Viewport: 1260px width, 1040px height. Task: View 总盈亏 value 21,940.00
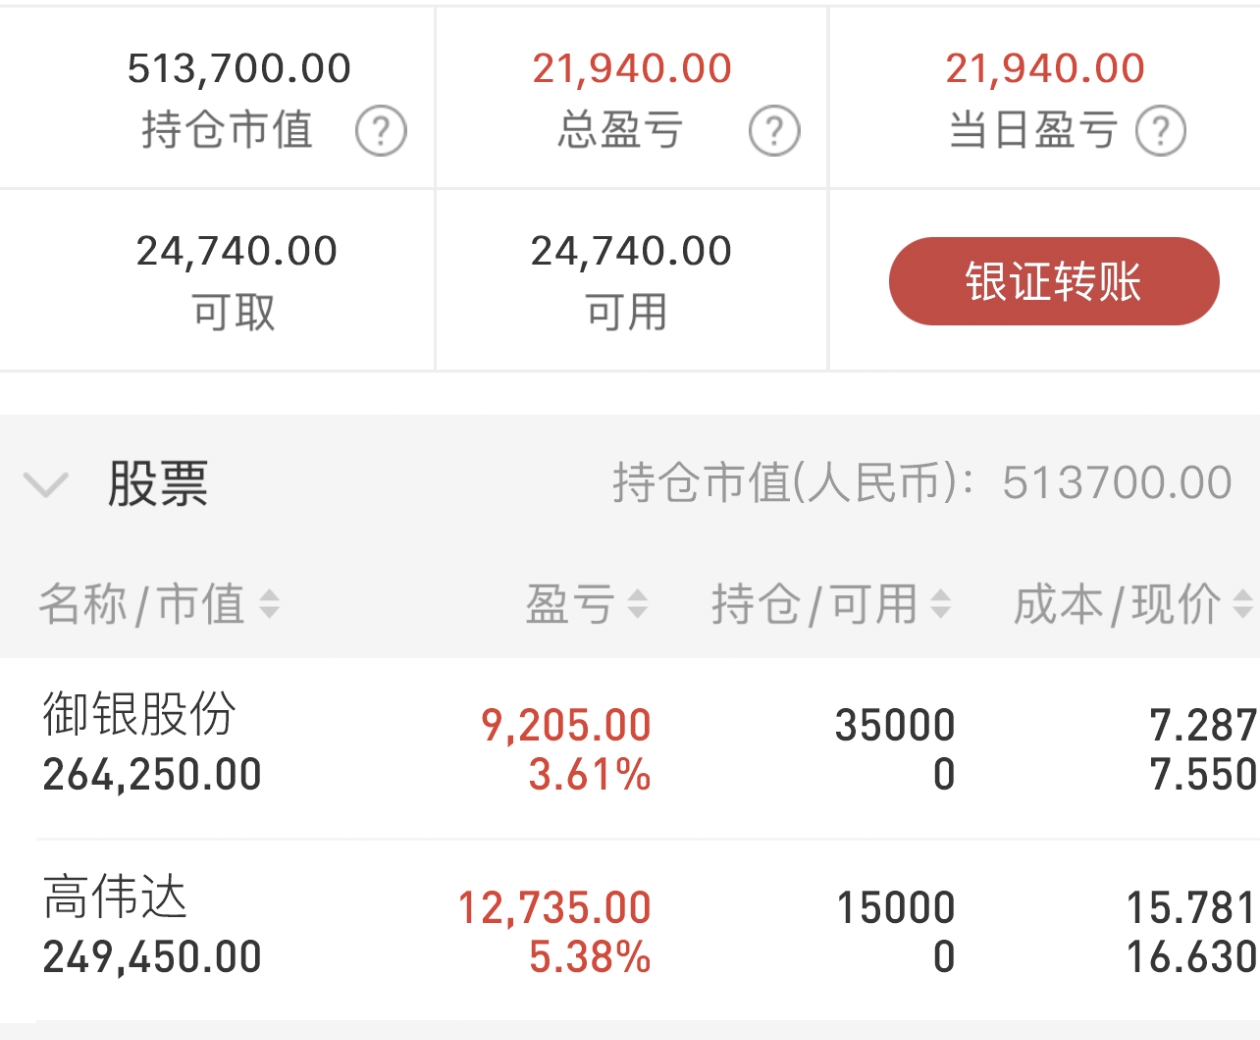pos(632,68)
